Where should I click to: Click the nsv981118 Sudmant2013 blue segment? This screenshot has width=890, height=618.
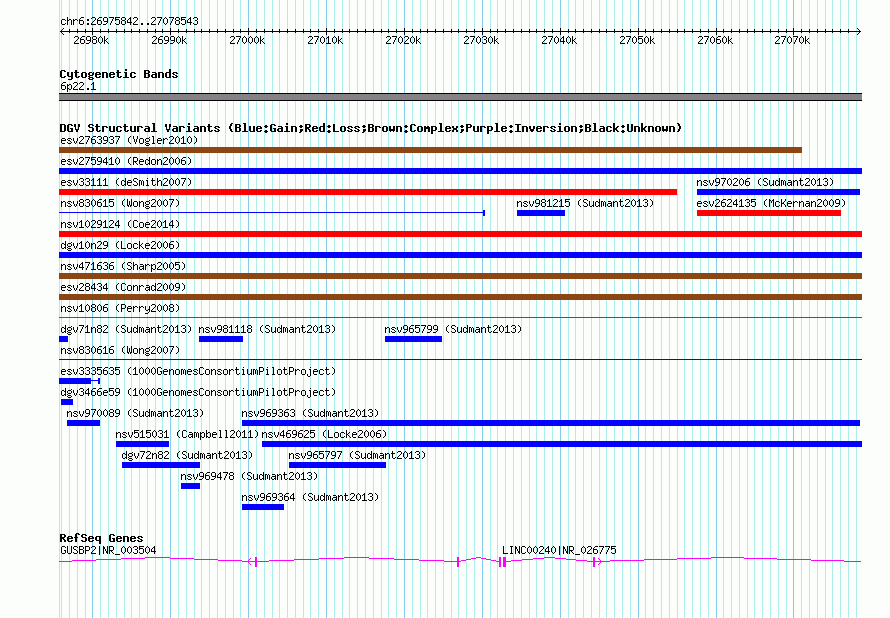[221, 339]
